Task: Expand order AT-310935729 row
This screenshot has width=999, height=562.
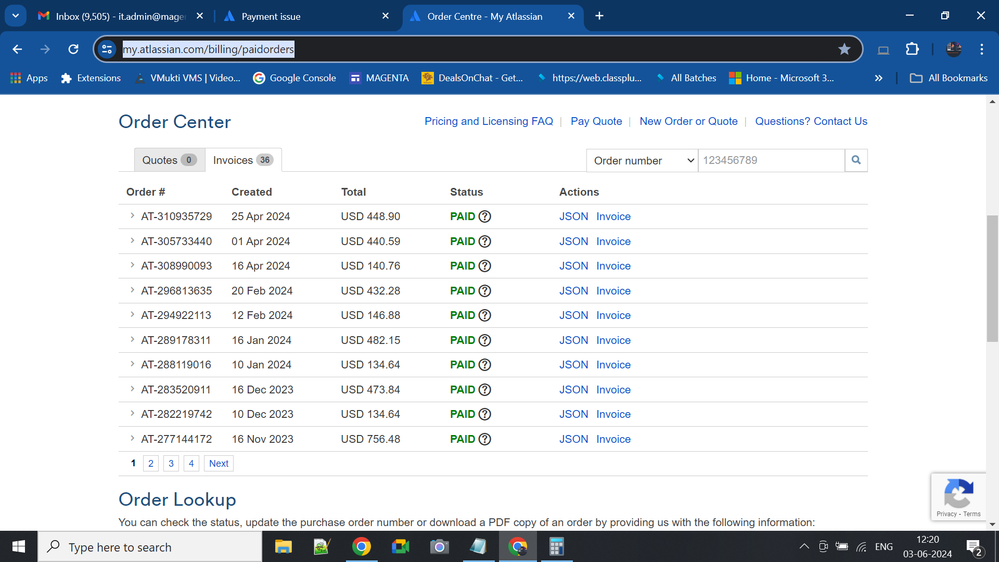Action: click(133, 216)
